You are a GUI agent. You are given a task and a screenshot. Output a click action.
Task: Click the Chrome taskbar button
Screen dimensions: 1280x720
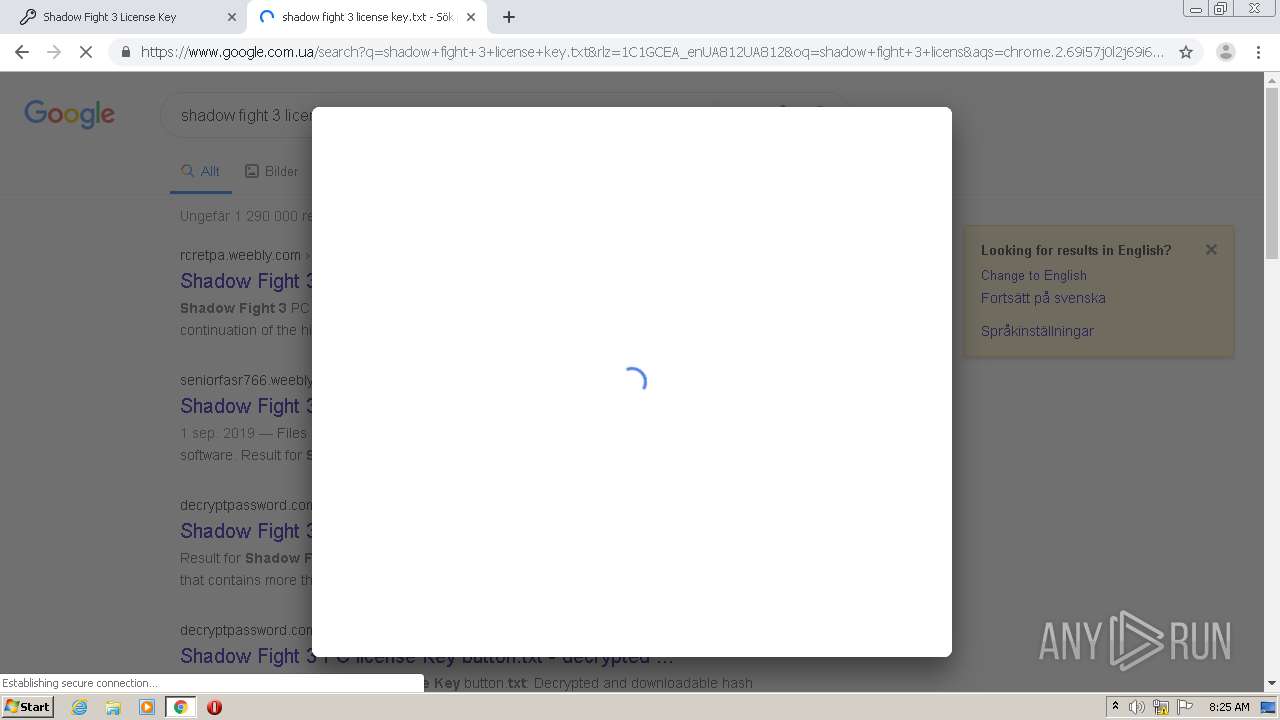(181, 707)
